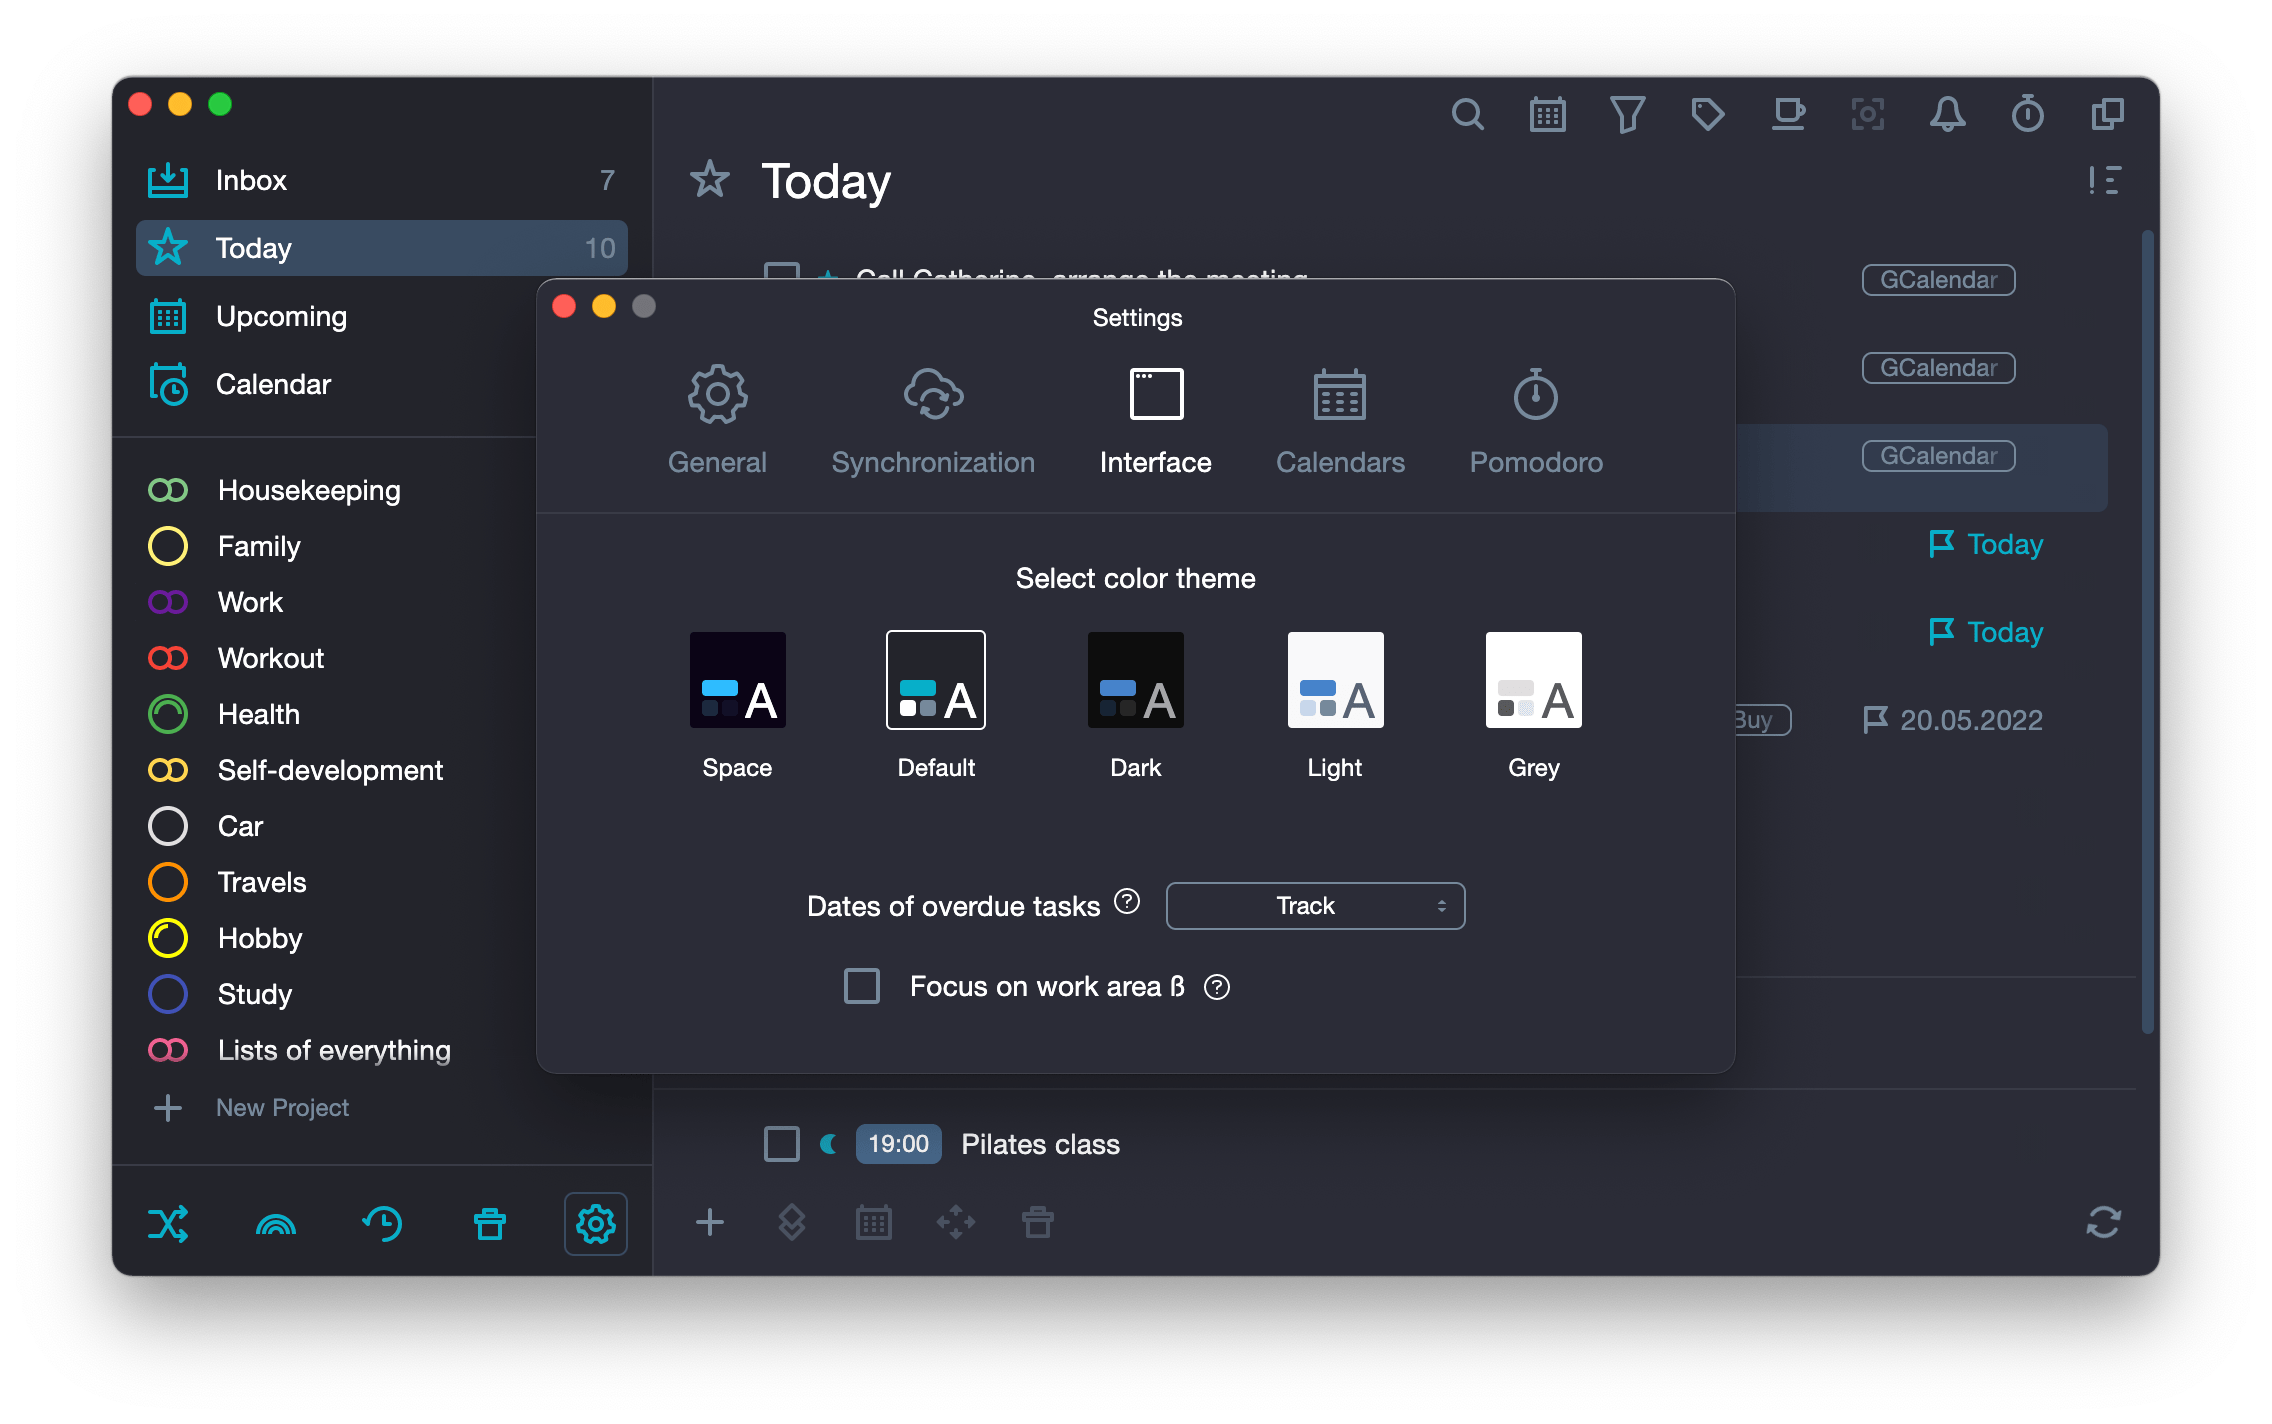Click the main task list scrollbar

(x=2147, y=632)
